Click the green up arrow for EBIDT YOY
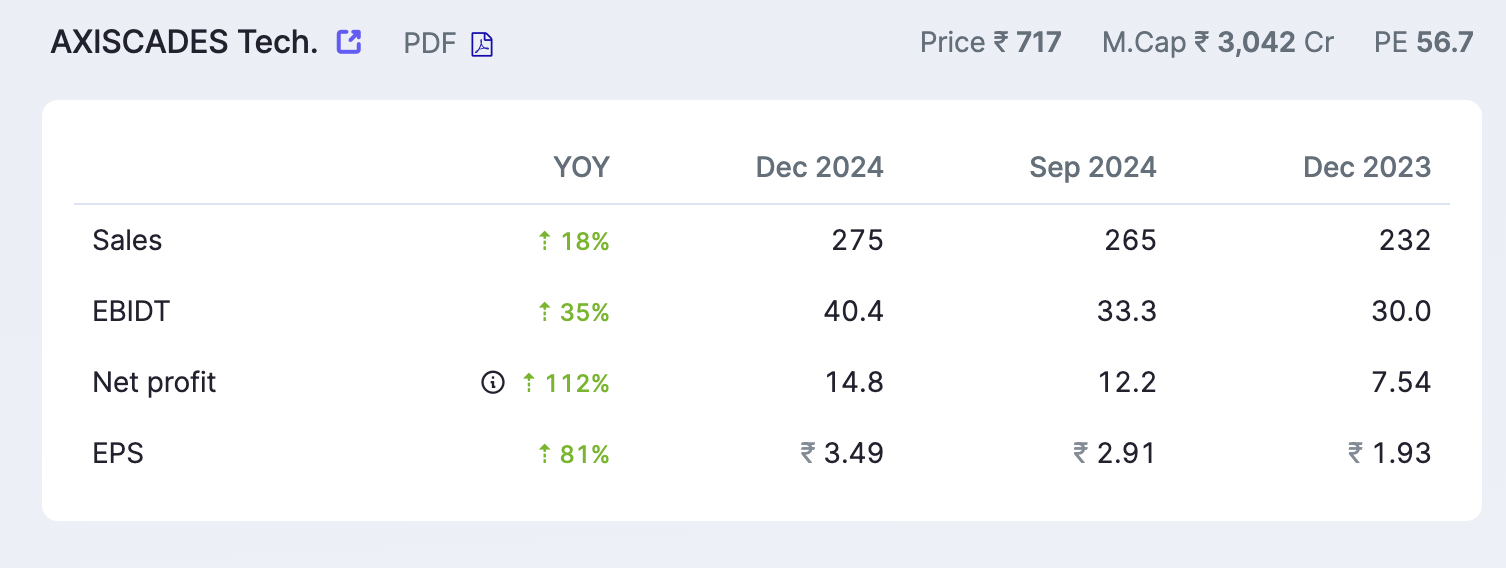The height and width of the screenshot is (568, 1506). tap(544, 312)
